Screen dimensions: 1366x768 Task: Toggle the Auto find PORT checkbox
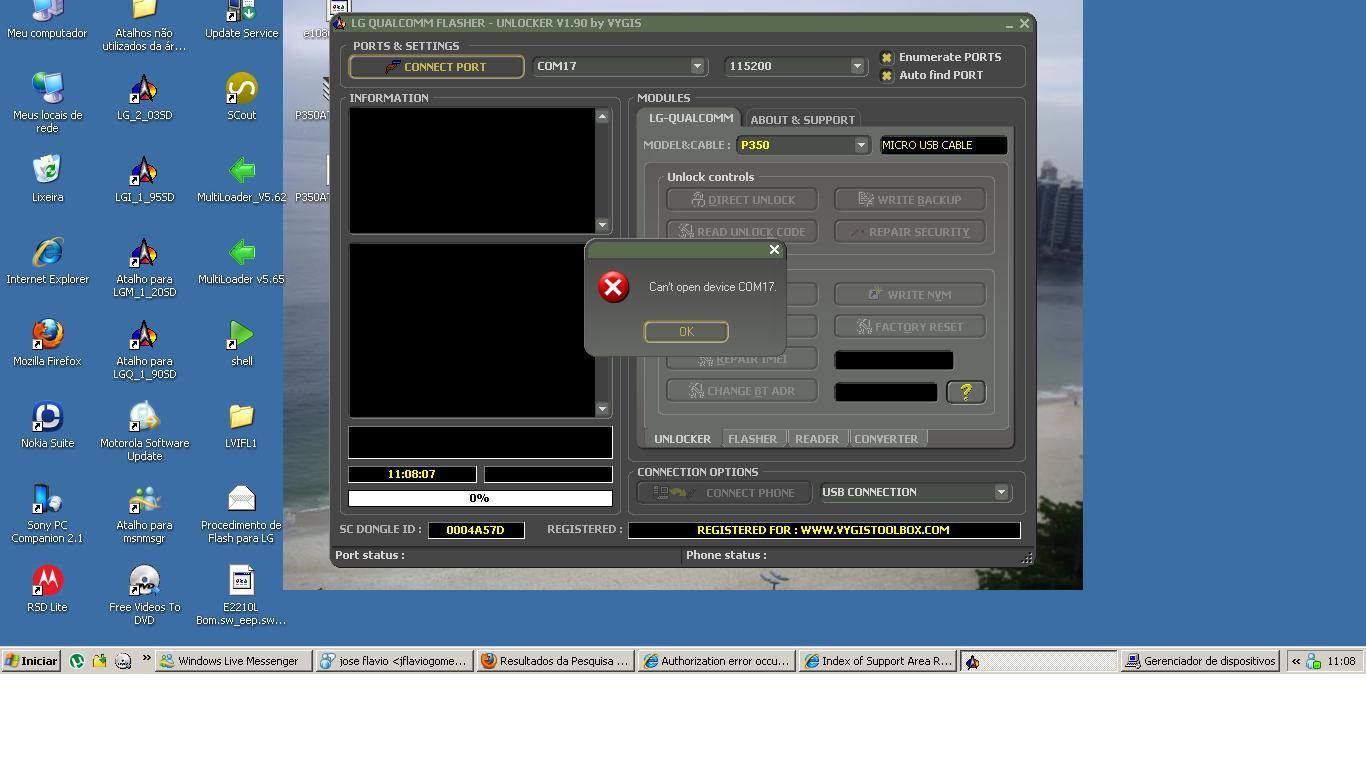point(887,75)
